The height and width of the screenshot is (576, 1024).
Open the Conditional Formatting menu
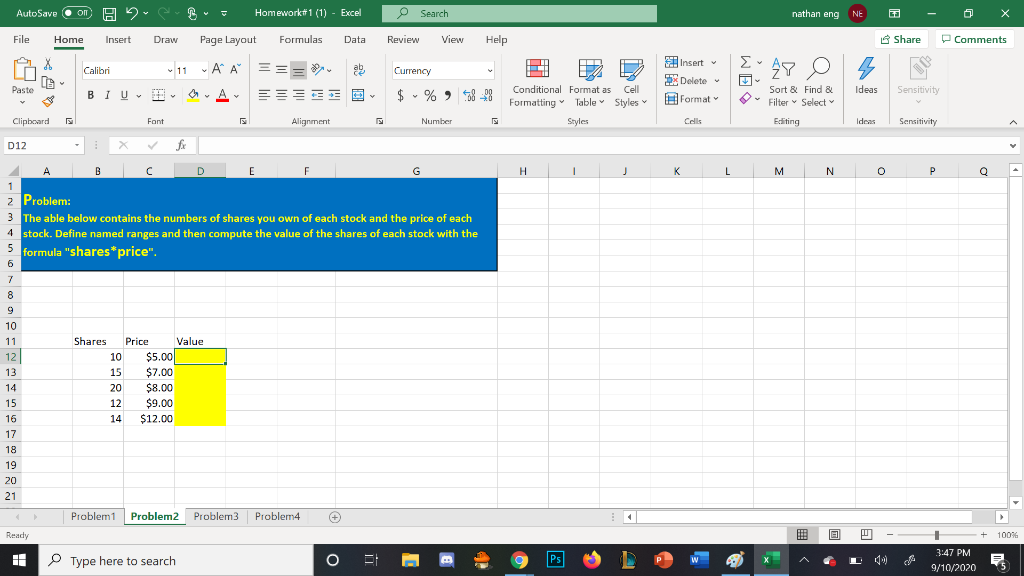click(x=536, y=85)
